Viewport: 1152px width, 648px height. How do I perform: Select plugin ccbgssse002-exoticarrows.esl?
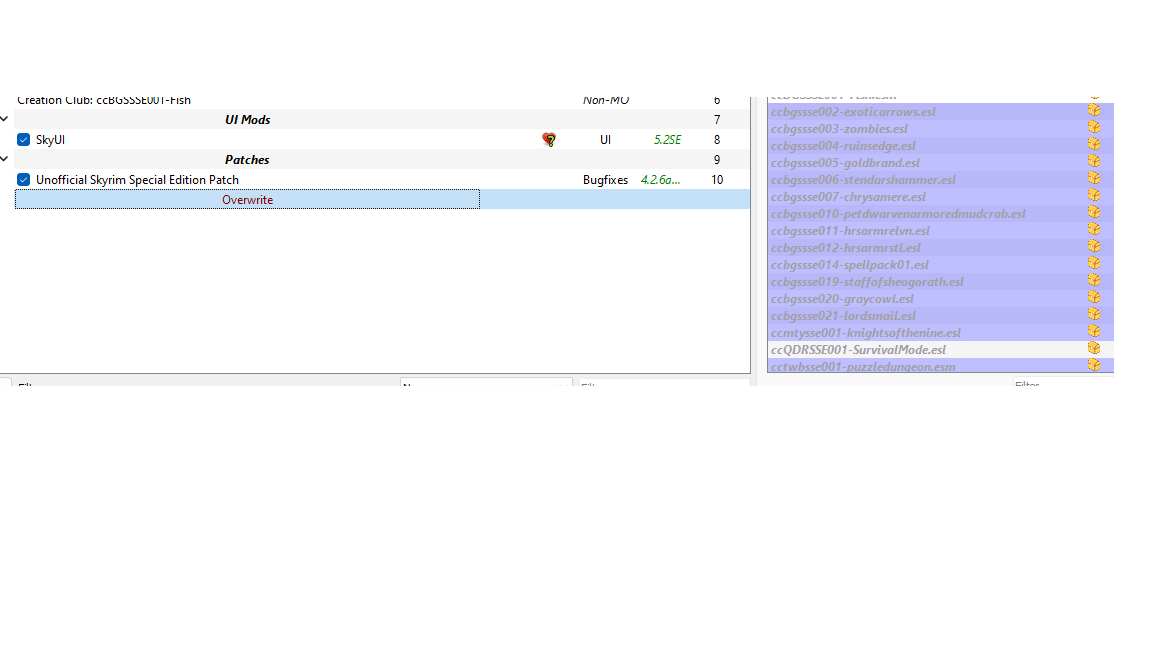point(853,112)
